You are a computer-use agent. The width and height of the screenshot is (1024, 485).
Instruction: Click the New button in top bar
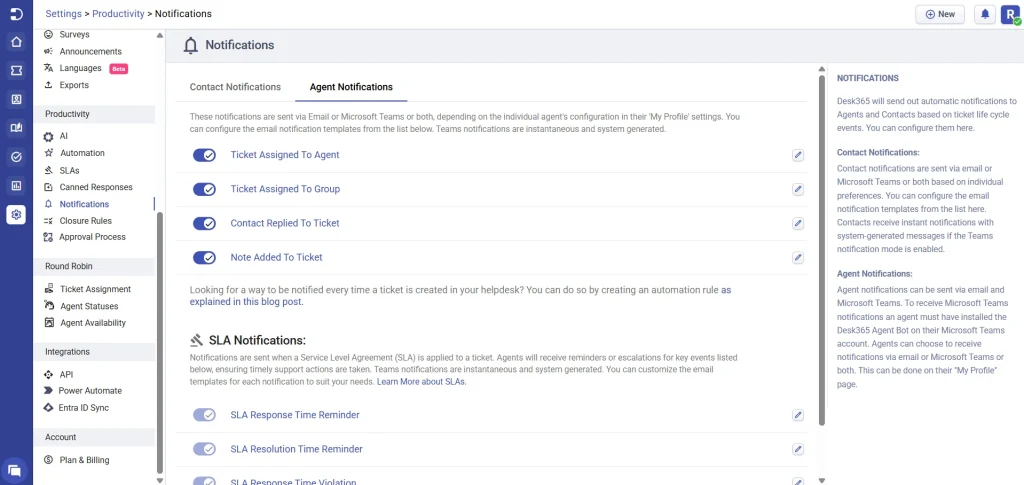click(940, 14)
